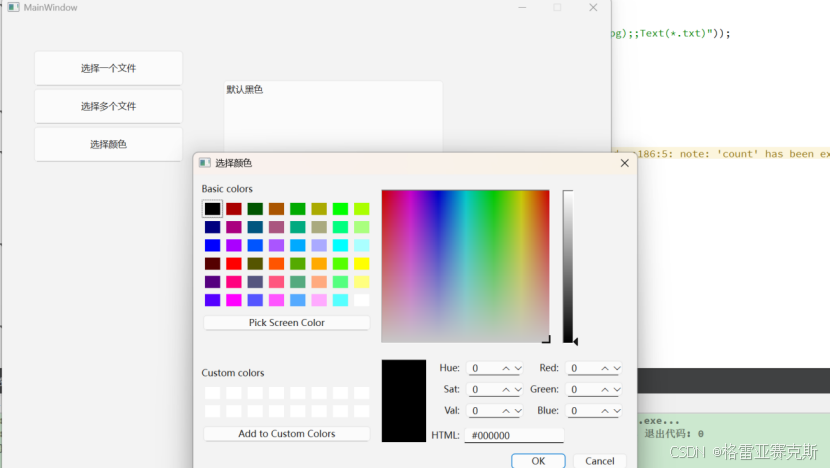The height and width of the screenshot is (468, 830).
Task: Select magenta swatch in last row
Action: click(233, 300)
